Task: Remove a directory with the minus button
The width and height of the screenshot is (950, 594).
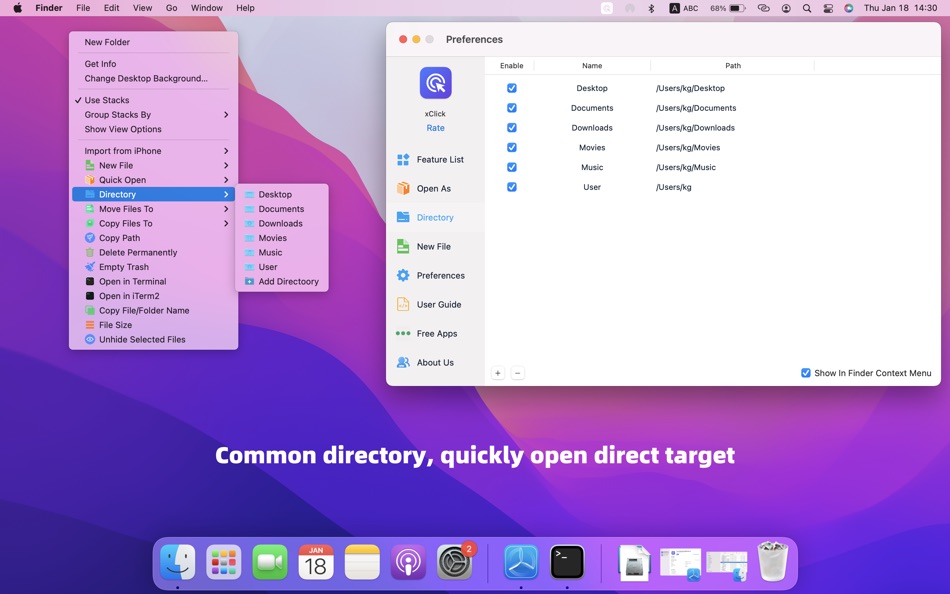Action: (x=517, y=373)
